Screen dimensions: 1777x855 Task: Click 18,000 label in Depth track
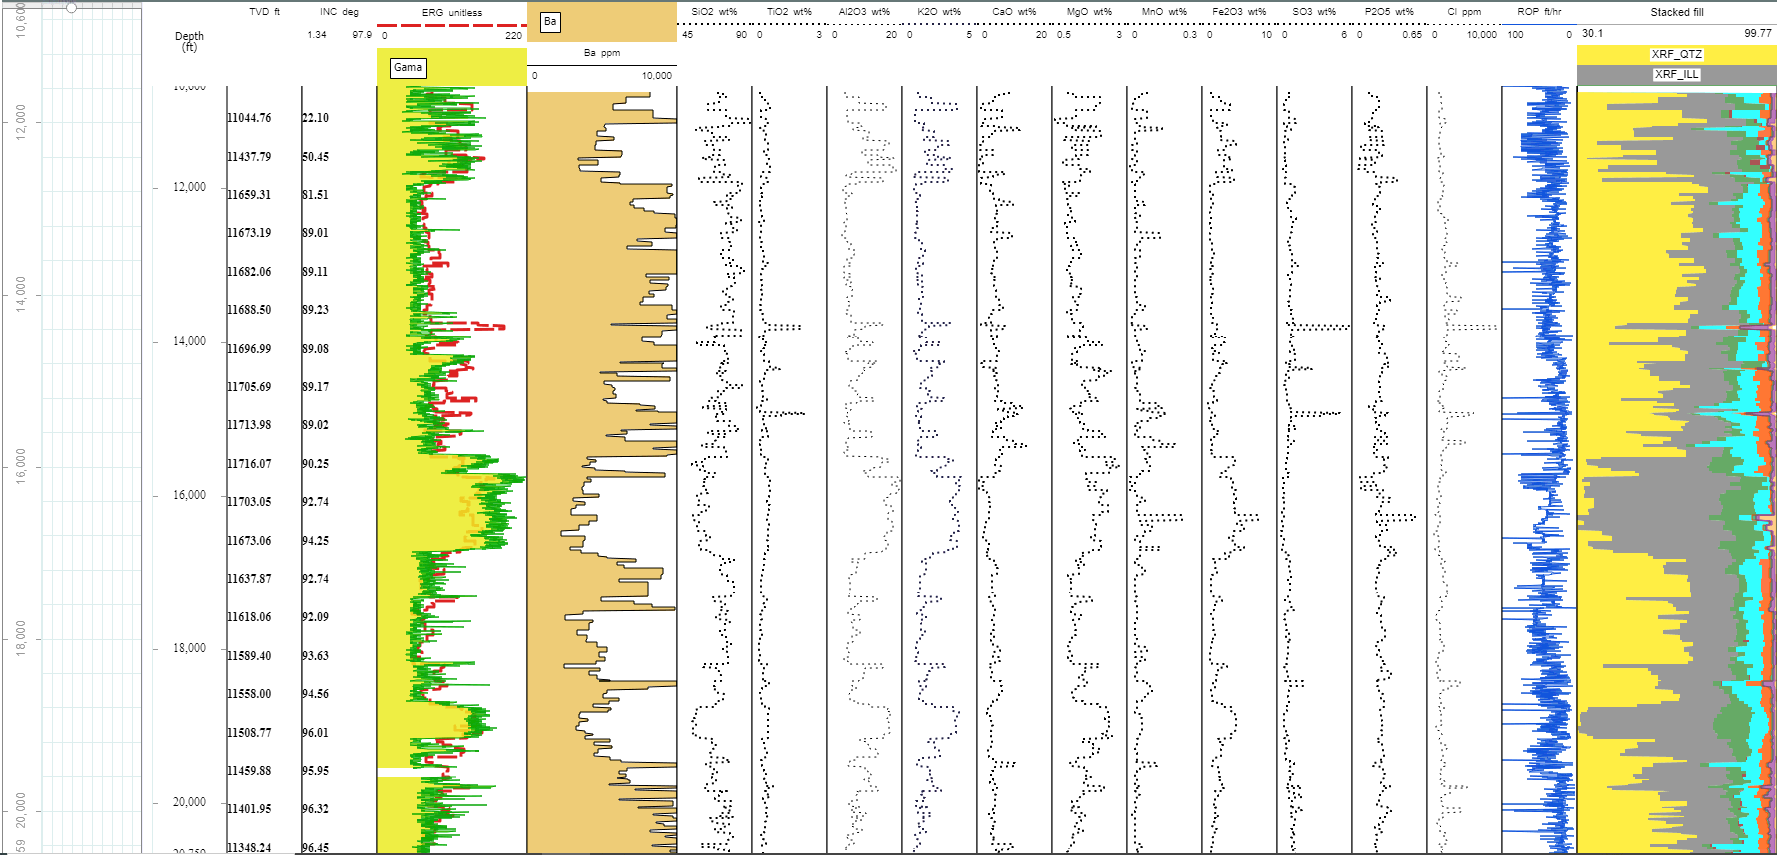pos(189,648)
